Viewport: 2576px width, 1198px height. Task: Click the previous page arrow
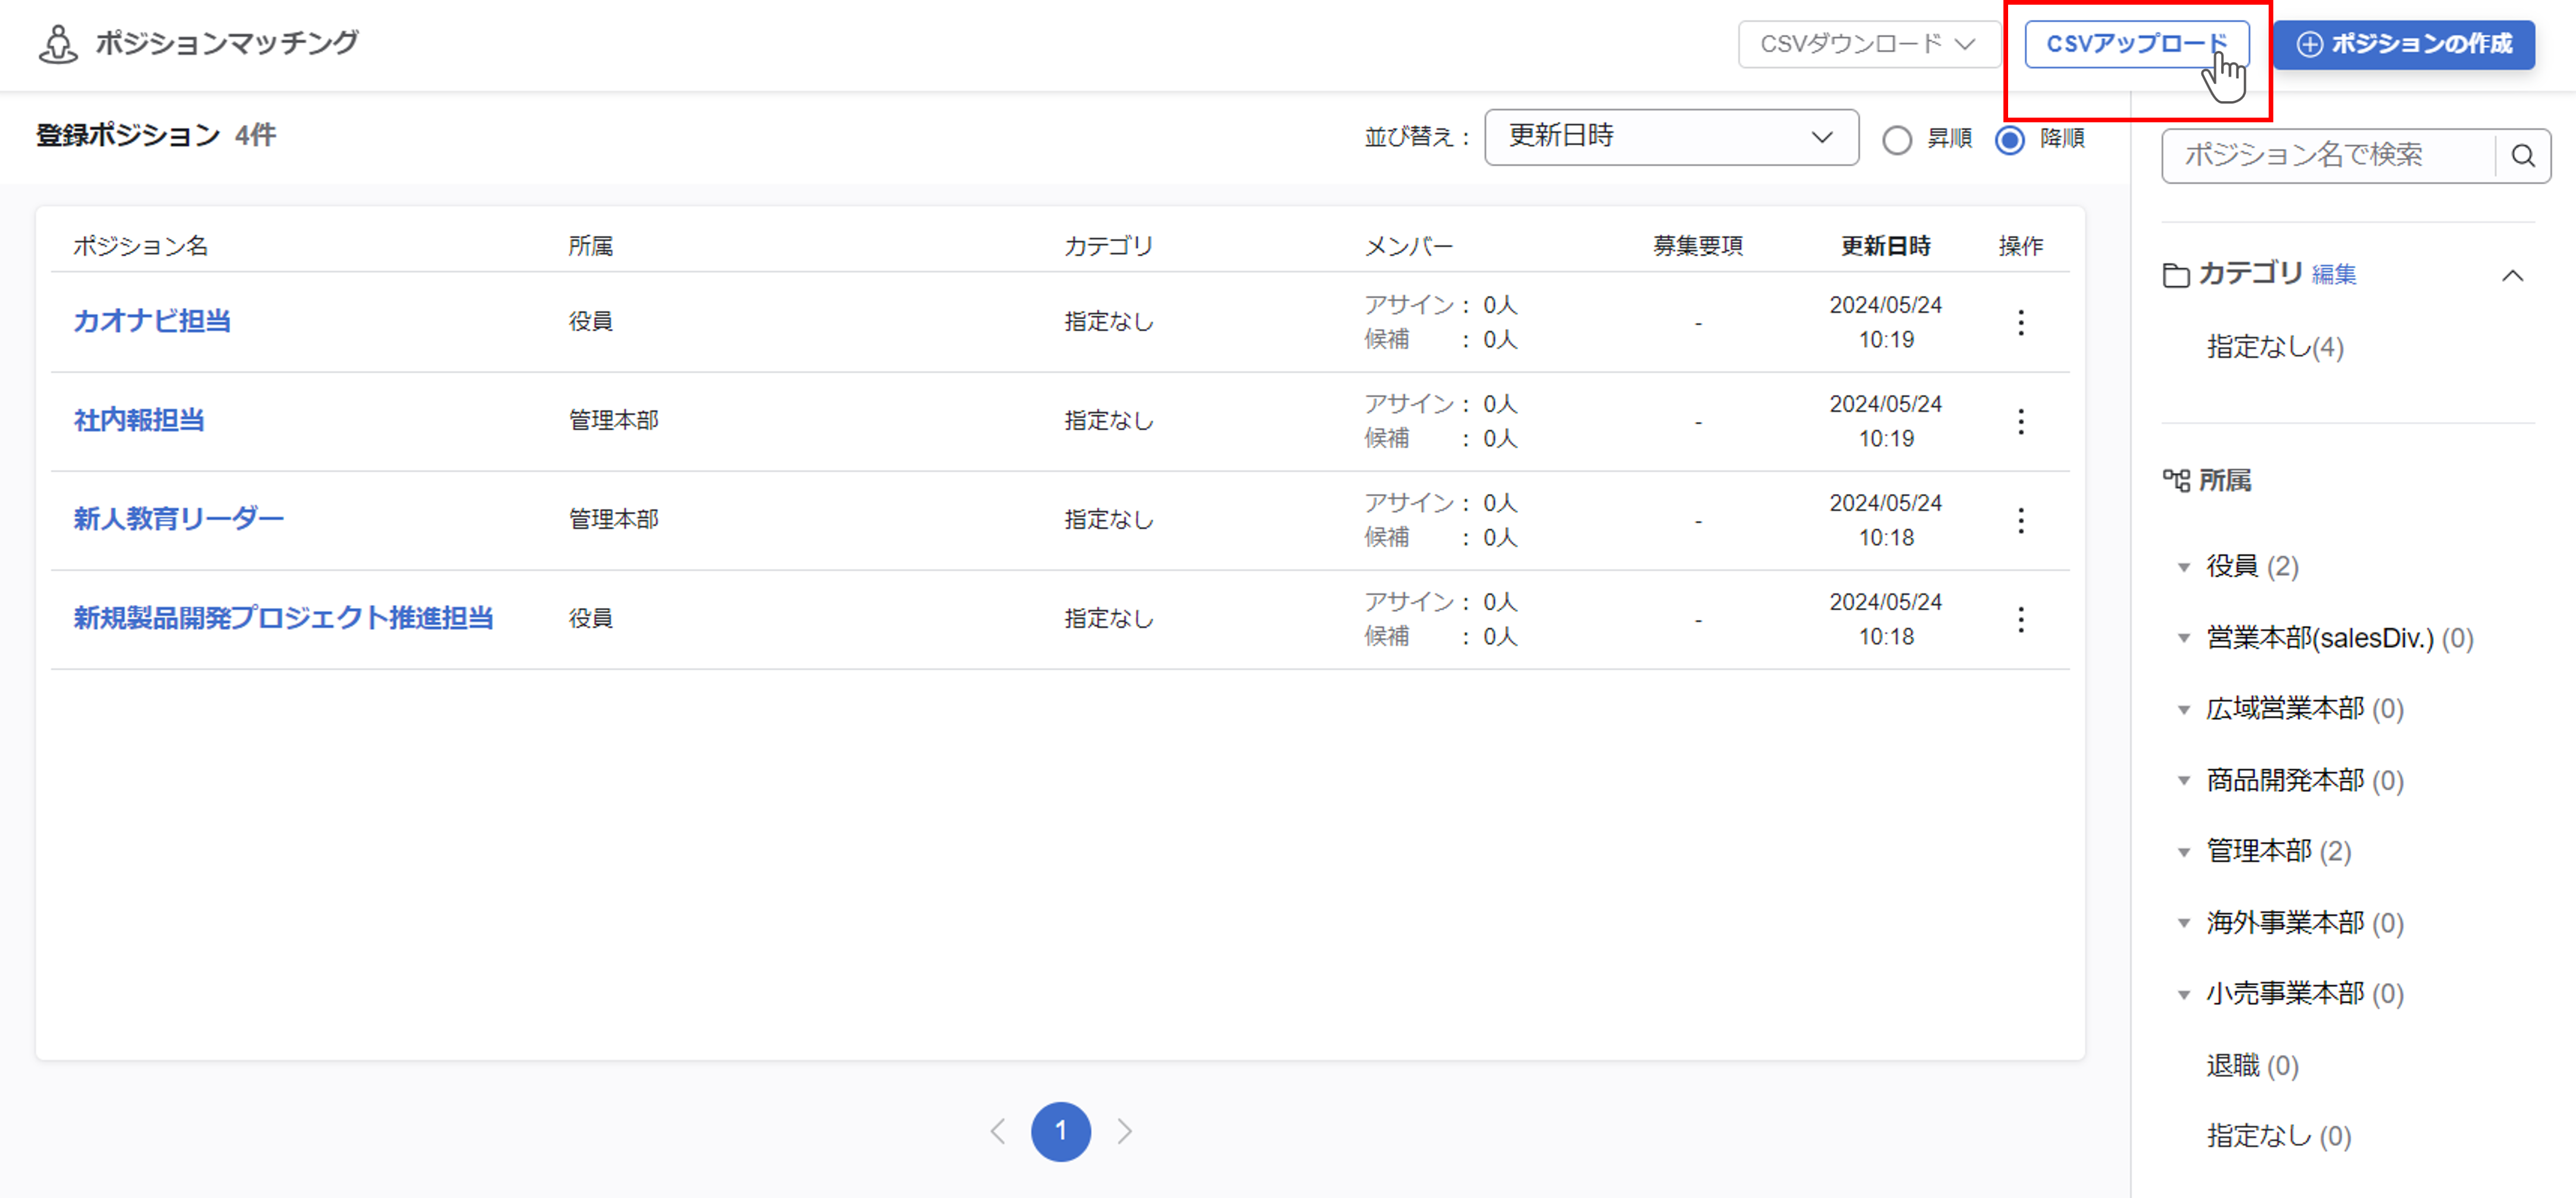click(x=997, y=1131)
